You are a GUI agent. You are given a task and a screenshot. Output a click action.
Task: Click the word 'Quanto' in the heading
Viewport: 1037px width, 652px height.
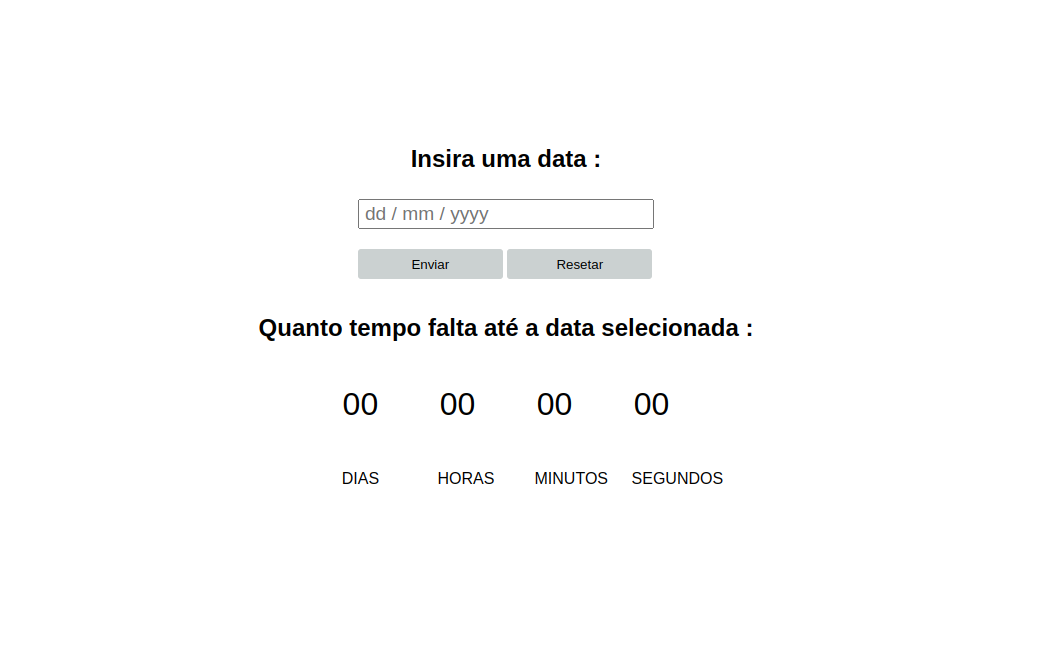click(x=296, y=328)
